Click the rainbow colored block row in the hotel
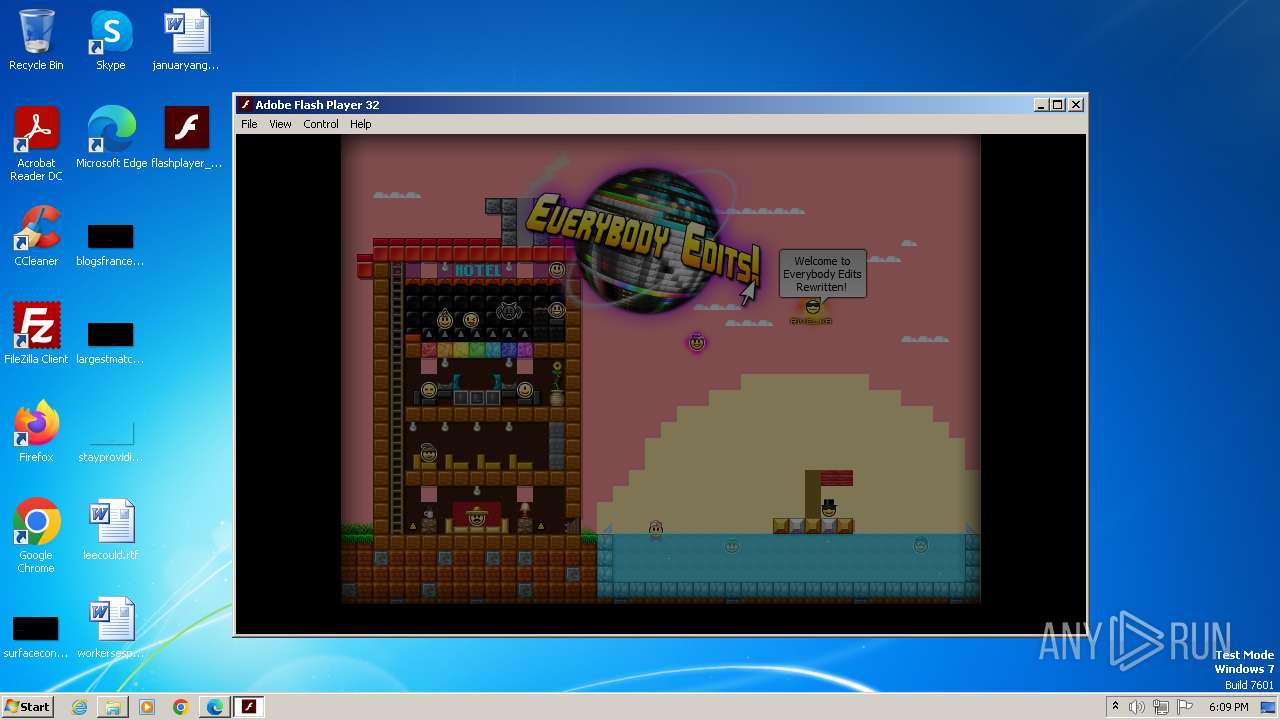 [477, 350]
